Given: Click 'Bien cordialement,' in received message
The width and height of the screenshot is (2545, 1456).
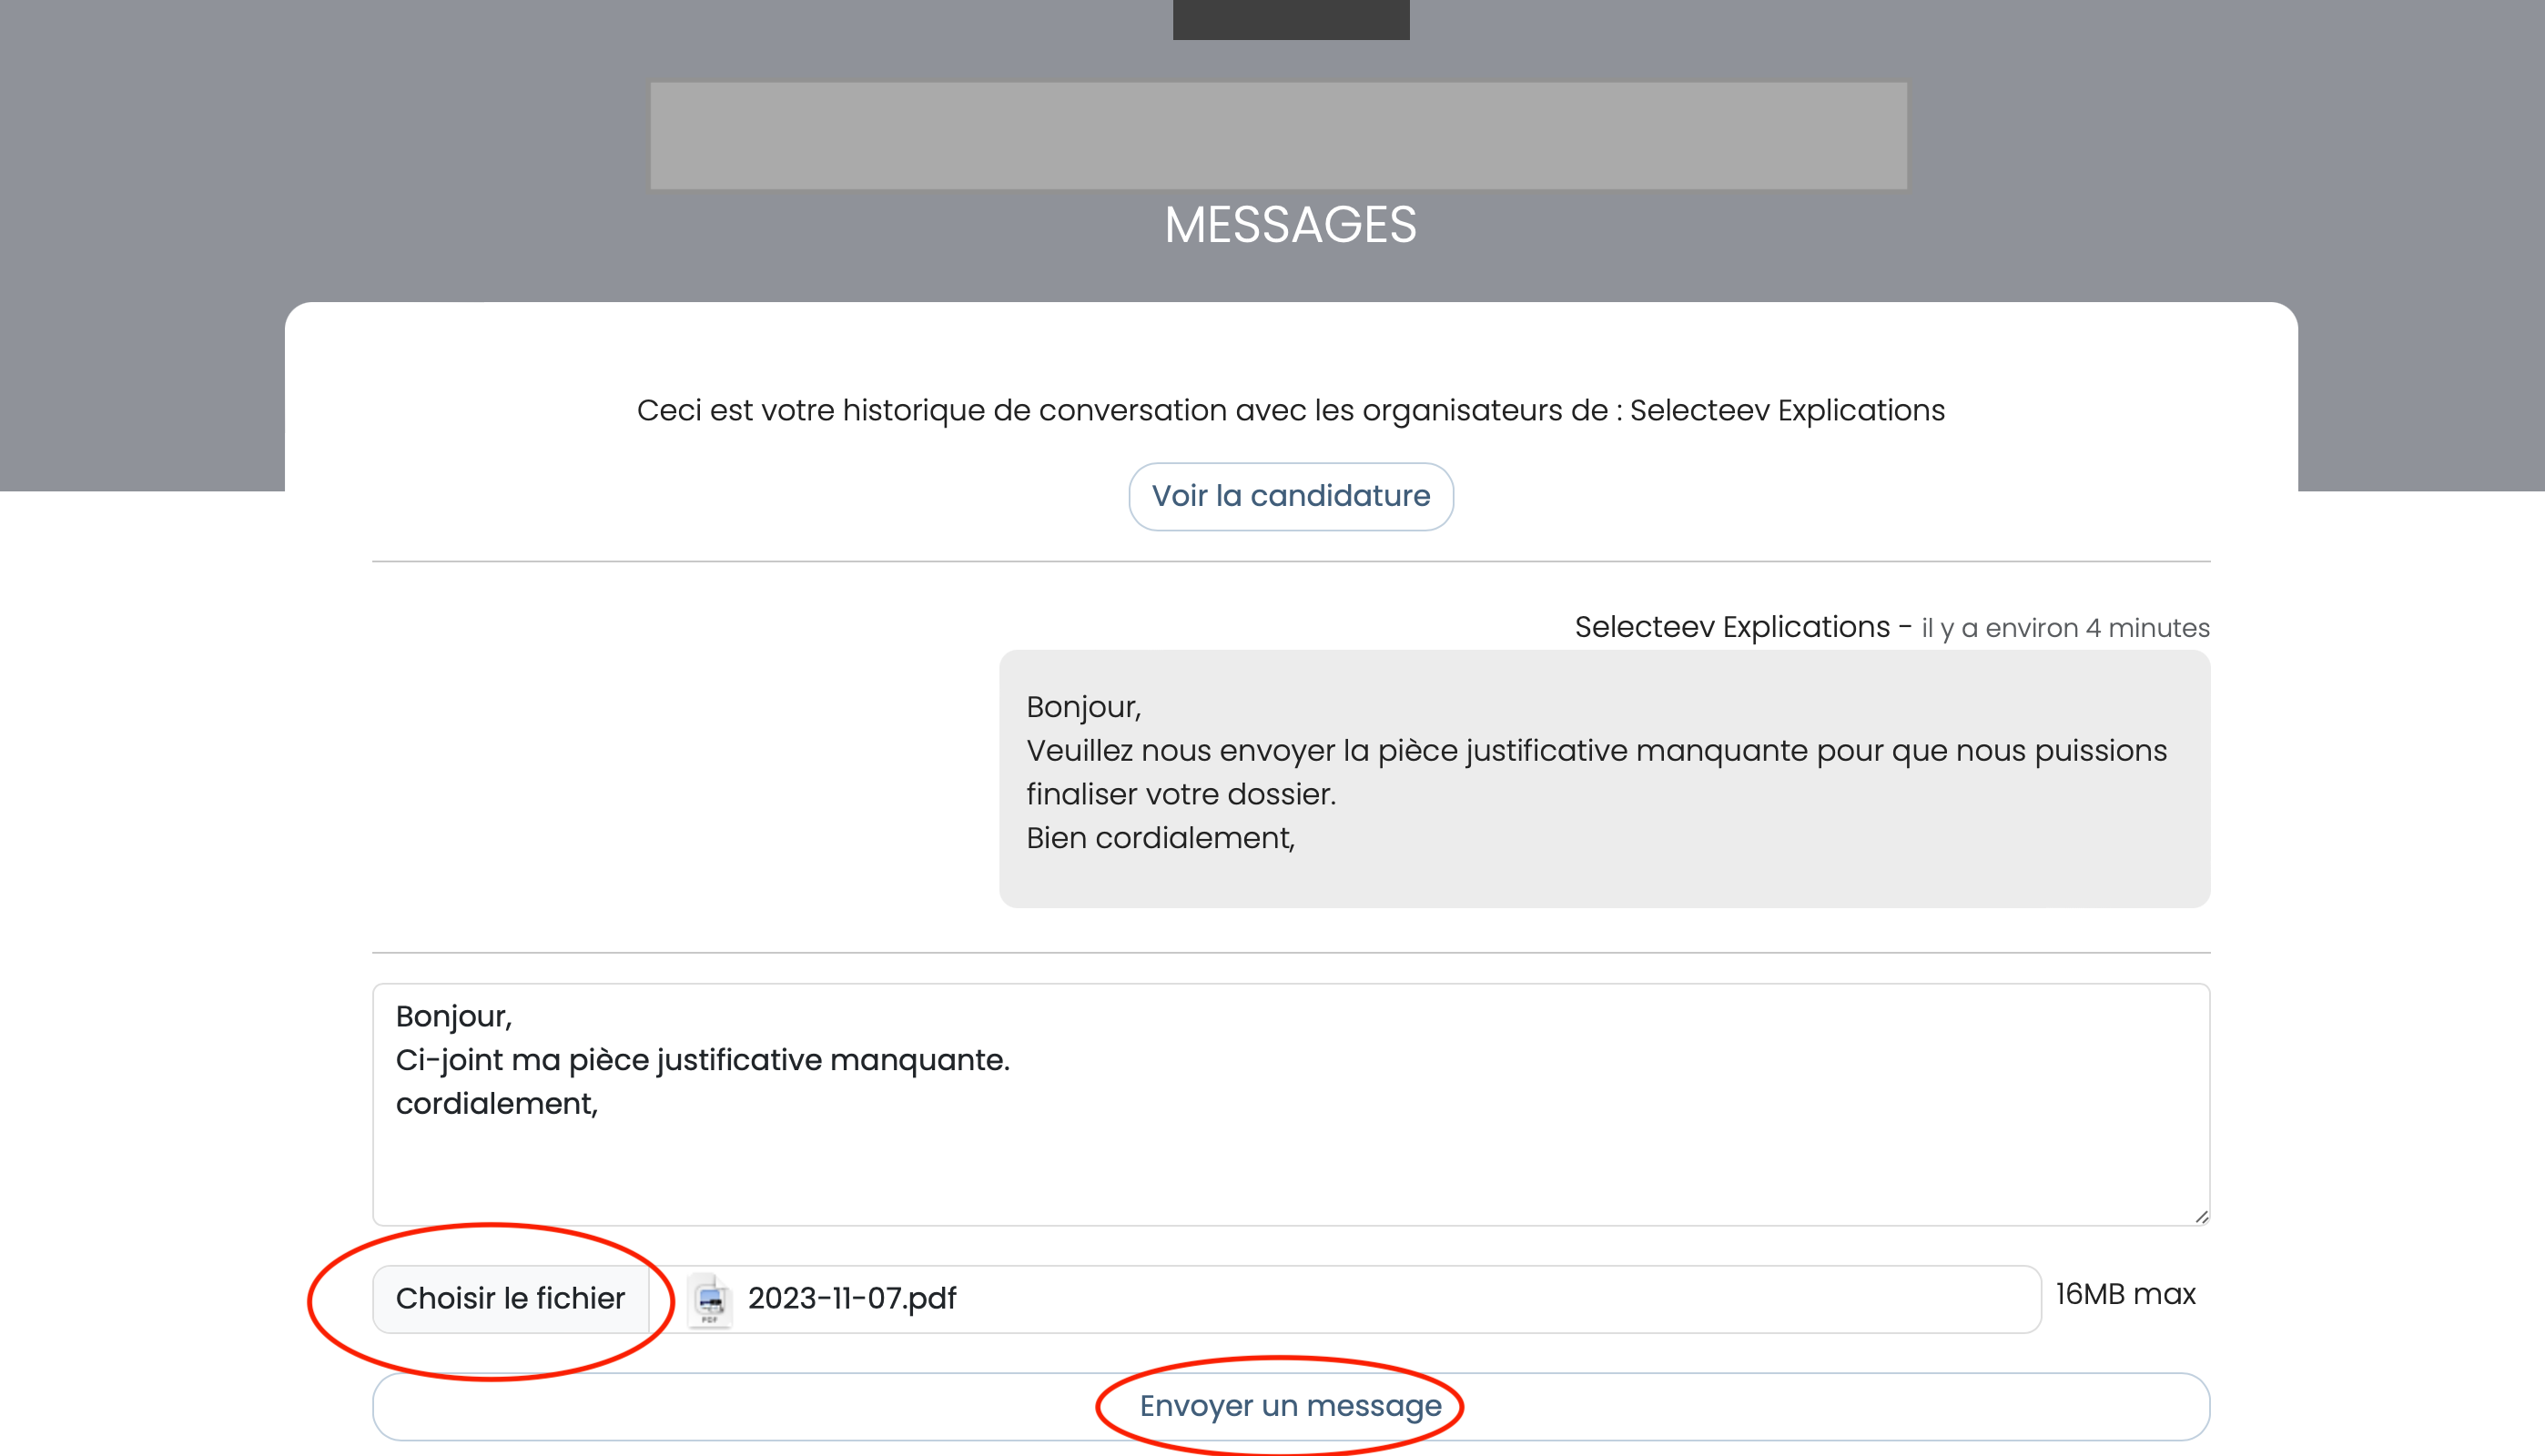Looking at the screenshot, I should click(x=1160, y=838).
